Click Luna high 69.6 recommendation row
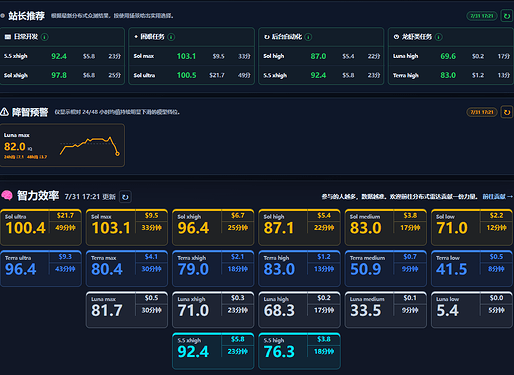Viewport: 514px width, 375px height. point(451,56)
